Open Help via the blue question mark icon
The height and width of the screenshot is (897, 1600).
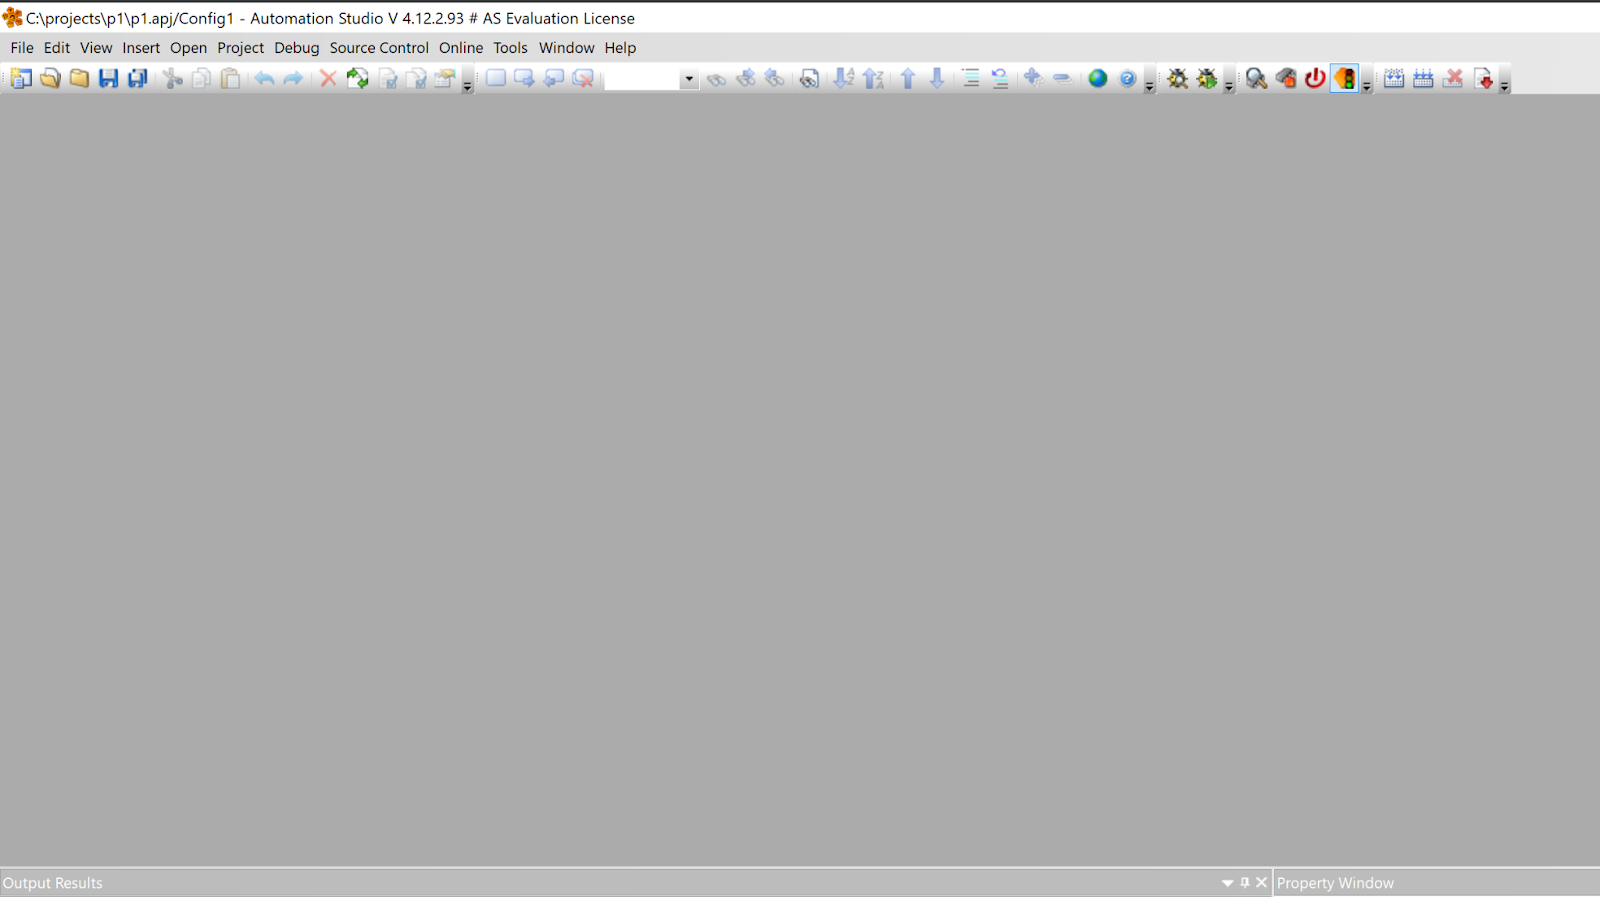[x=1128, y=78]
